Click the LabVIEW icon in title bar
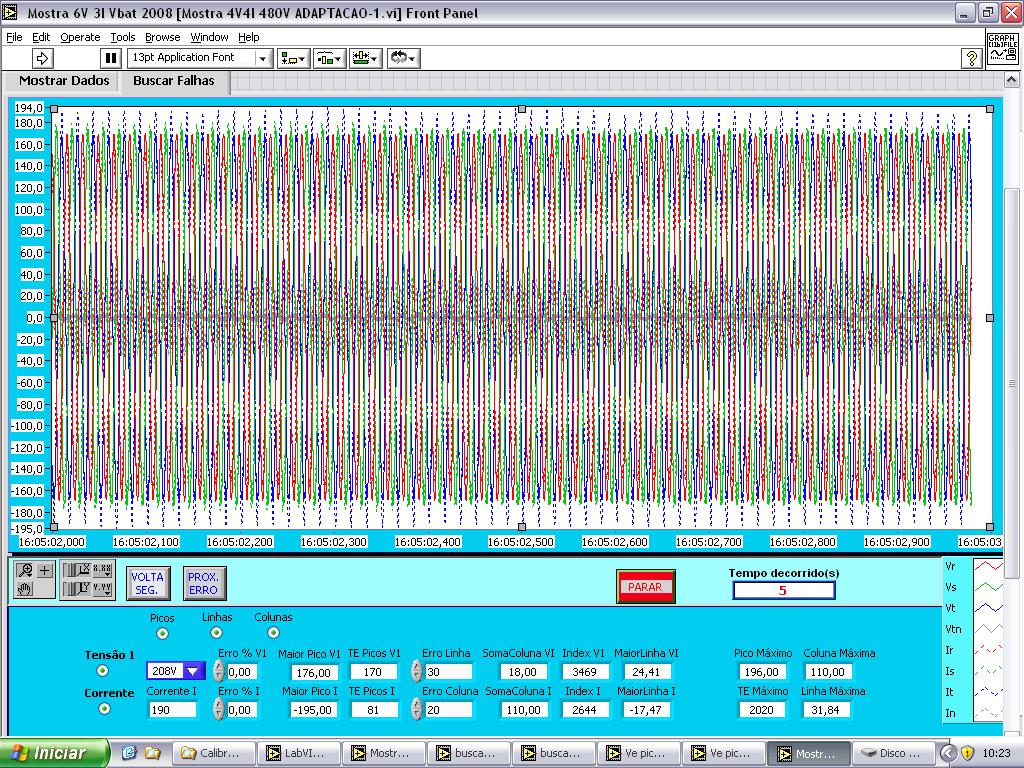Screen dimensions: 1024x768 coord(10,12)
